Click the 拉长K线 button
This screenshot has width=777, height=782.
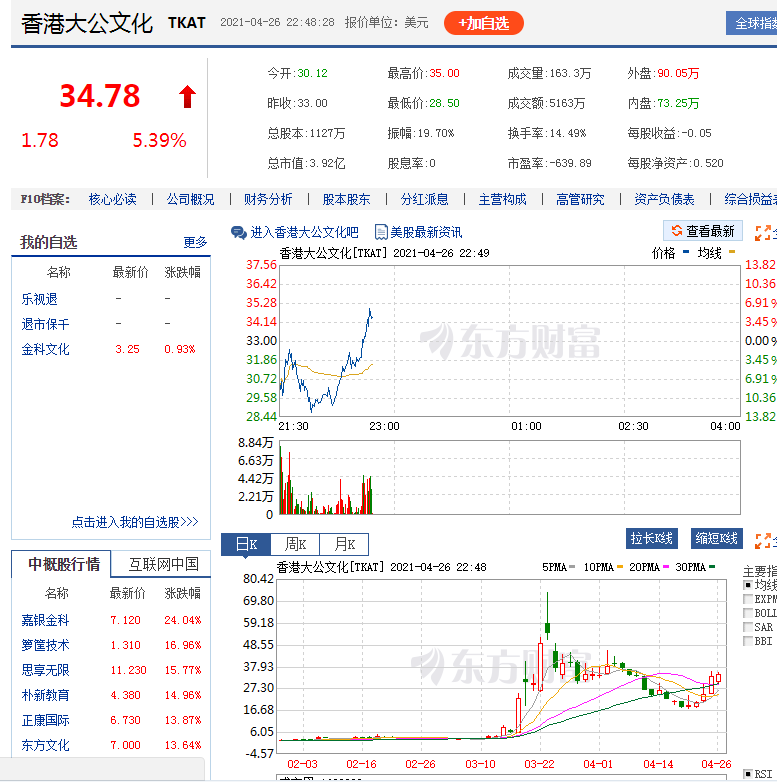(652, 539)
